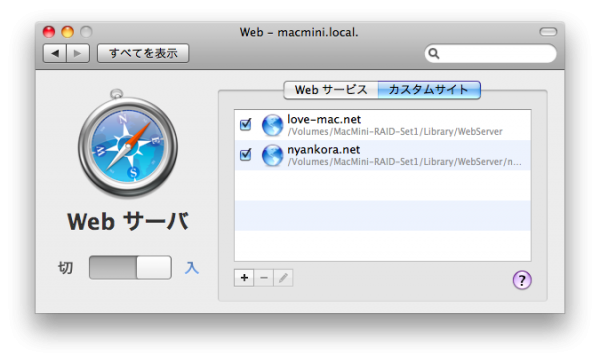Click the globe icon beside love-mac.net
This screenshot has width=600, height=362.
click(272, 125)
